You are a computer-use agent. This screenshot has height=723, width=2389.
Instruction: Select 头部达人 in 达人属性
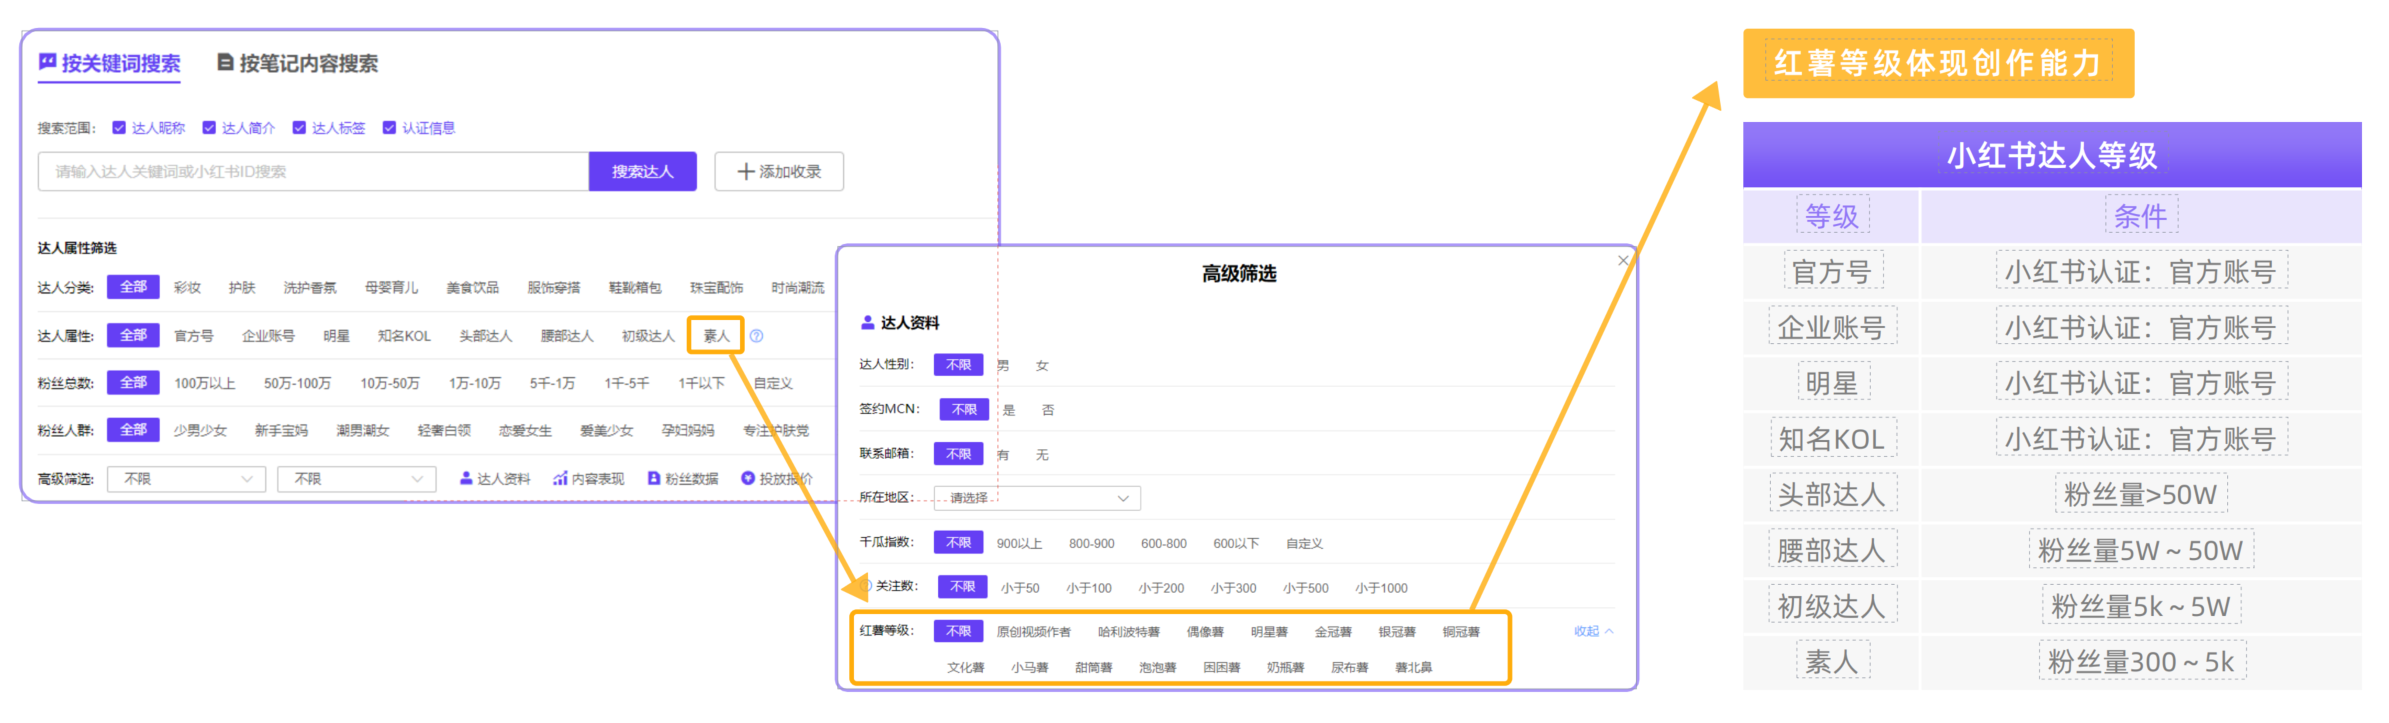486,336
